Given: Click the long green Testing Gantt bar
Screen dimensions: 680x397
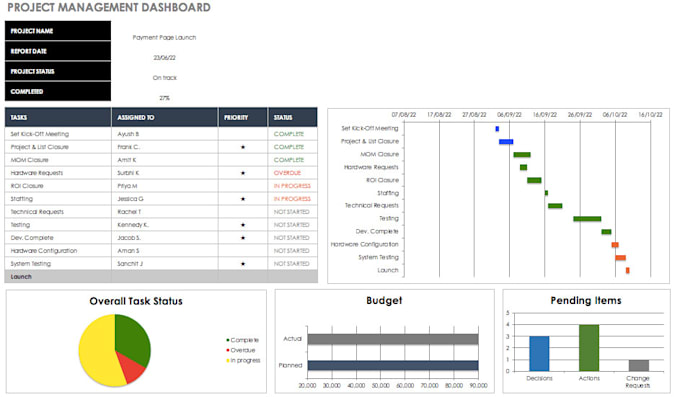Looking at the screenshot, I should (587, 219).
